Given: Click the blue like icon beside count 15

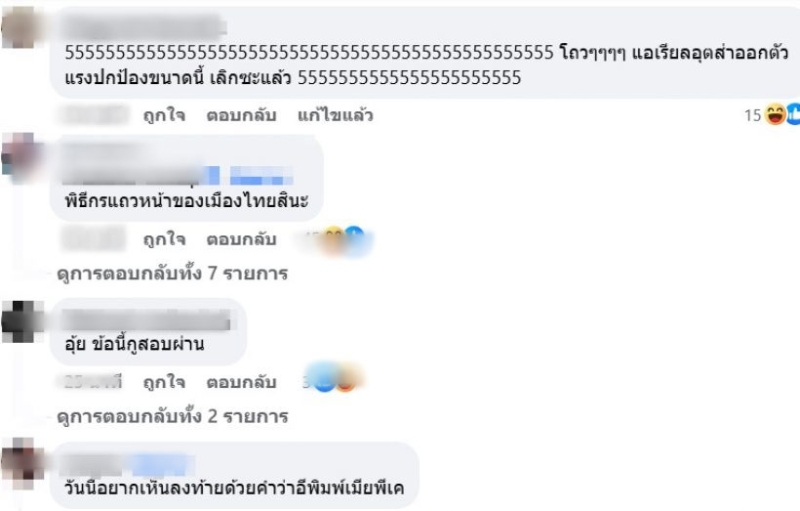Looking at the screenshot, I should click(793, 114).
